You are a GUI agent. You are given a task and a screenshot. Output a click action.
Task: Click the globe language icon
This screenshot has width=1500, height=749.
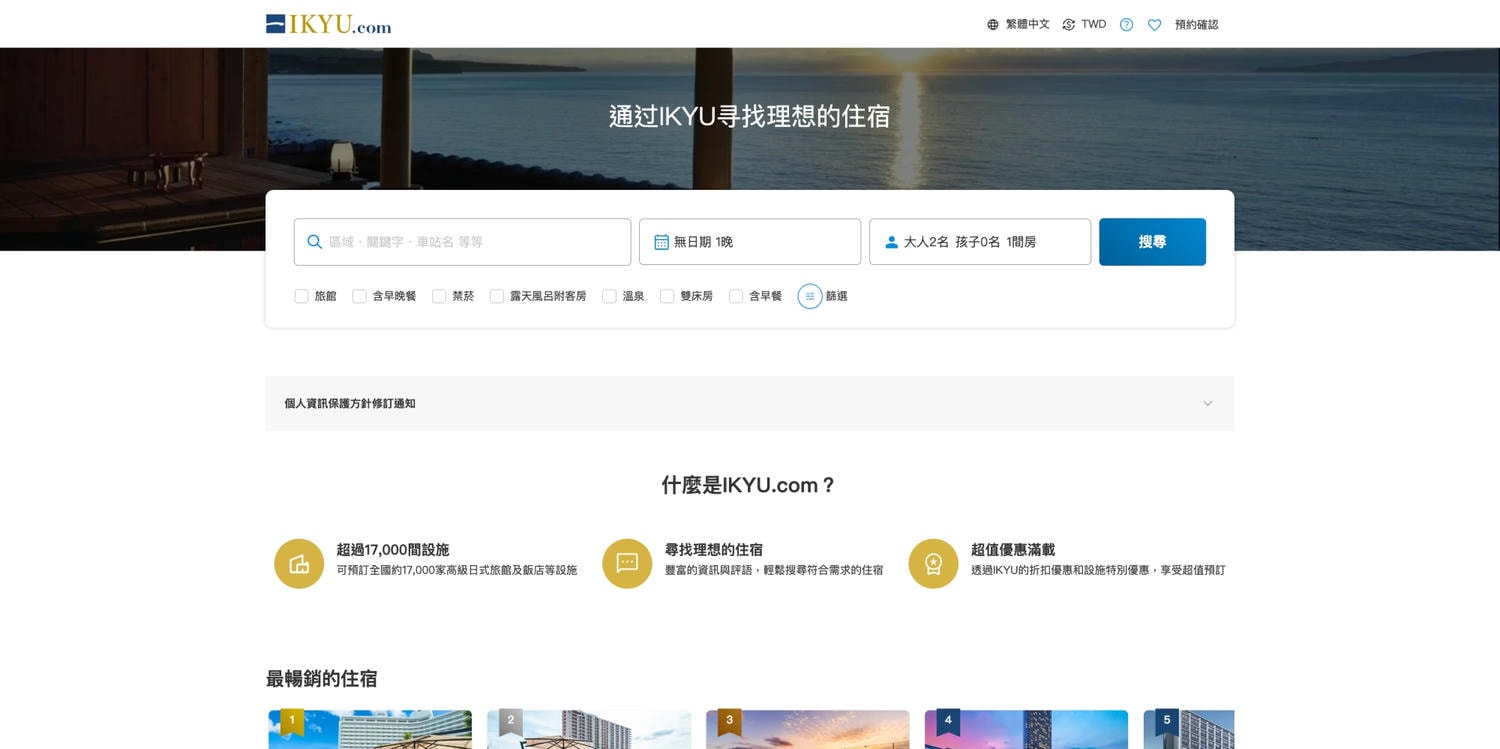pyautogui.click(x=993, y=25)
